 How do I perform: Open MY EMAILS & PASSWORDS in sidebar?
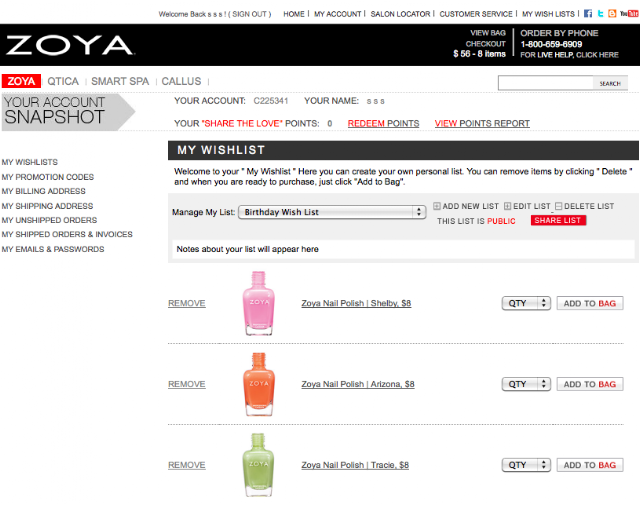click(x=53, y=249)
